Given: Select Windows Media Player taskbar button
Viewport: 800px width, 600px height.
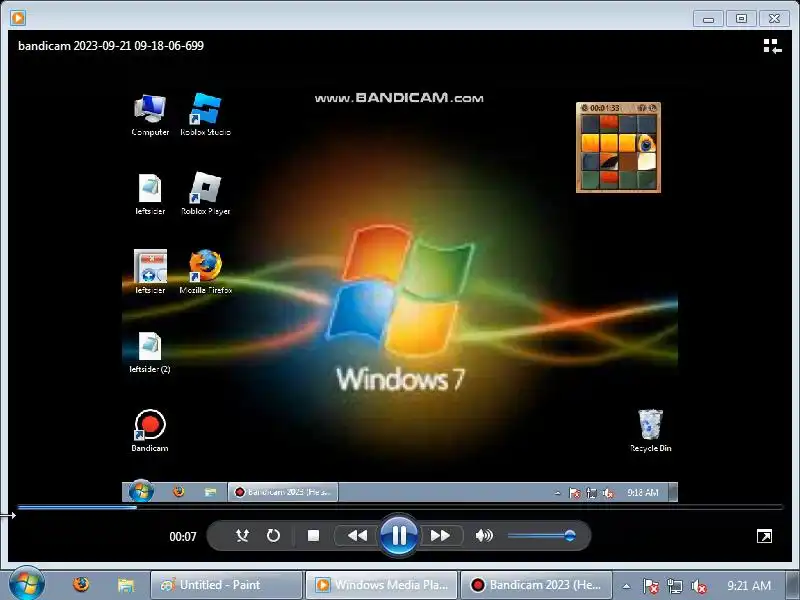Looking at the screenshot, I should (382, 585).
